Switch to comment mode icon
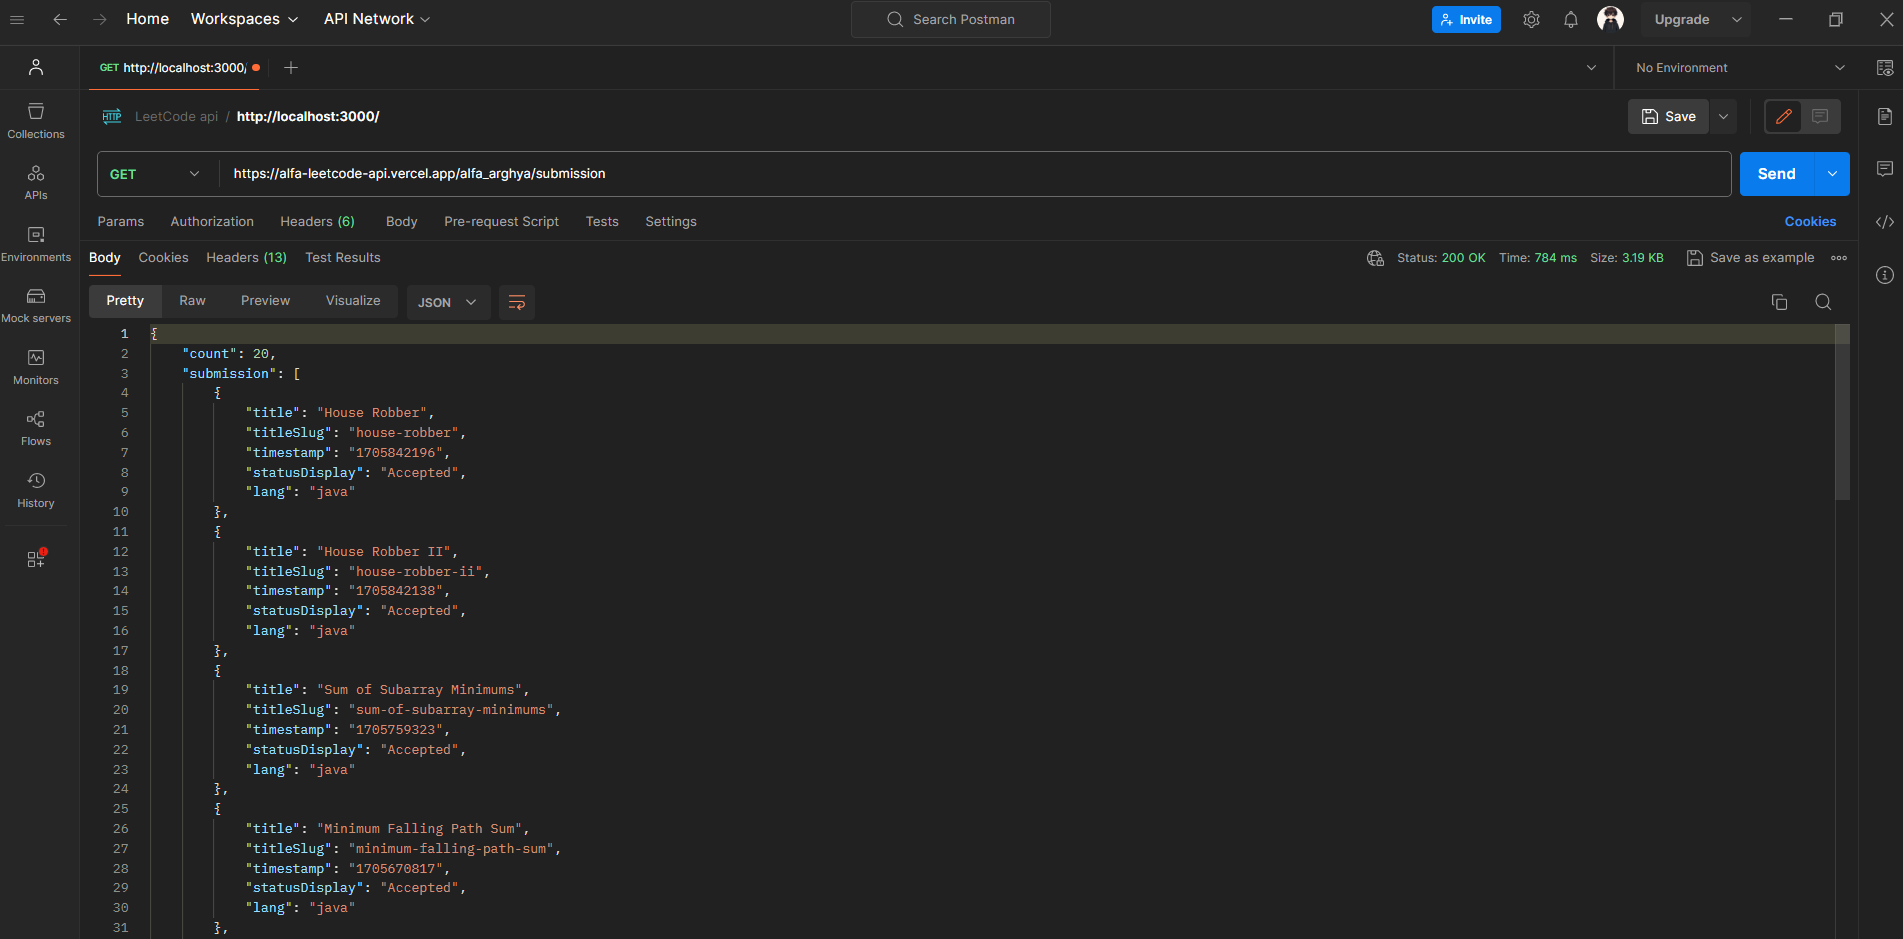This screenshot has height=939, width=1903. click(1820, 117)
